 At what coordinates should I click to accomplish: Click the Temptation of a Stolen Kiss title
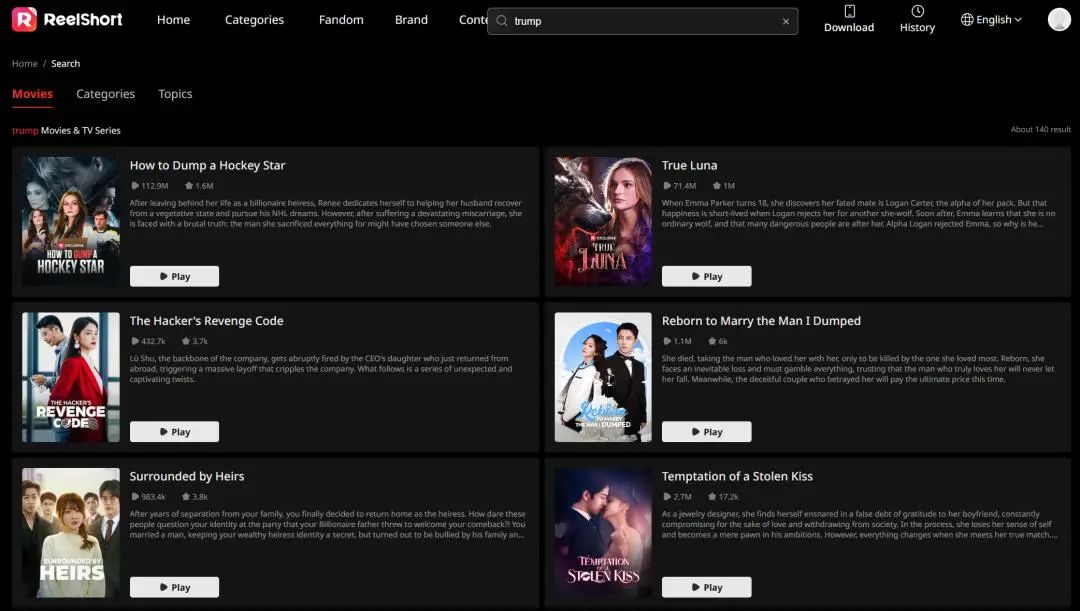[x=737, y=477]
